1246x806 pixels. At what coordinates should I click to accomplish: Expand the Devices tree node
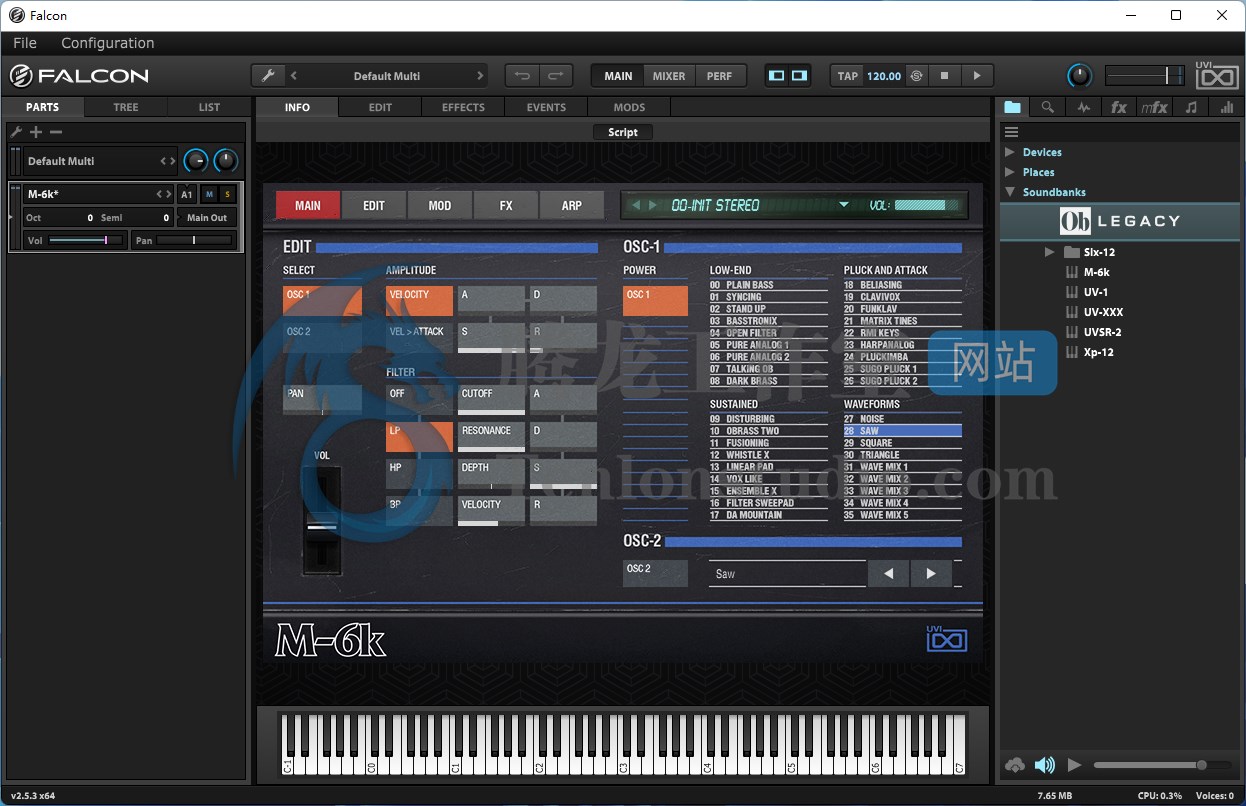click(1010, 152)
